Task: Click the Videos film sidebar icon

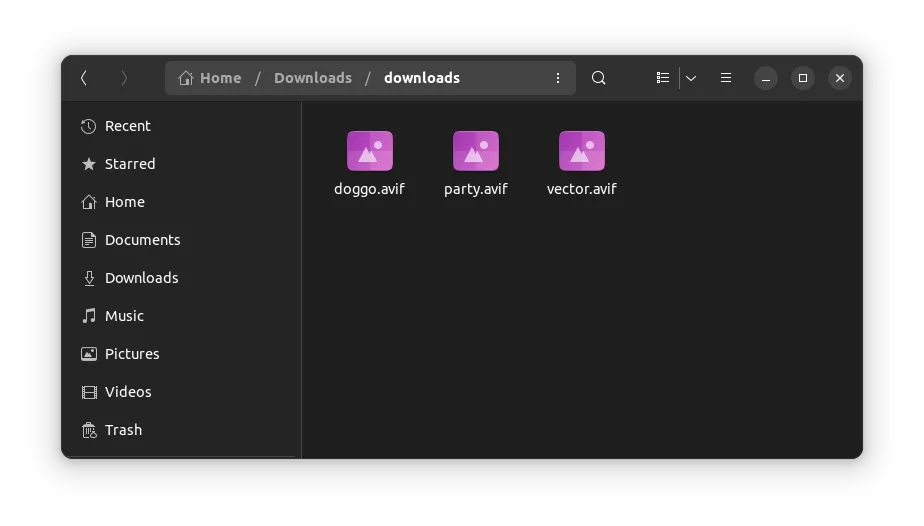Action: point(89,392)
